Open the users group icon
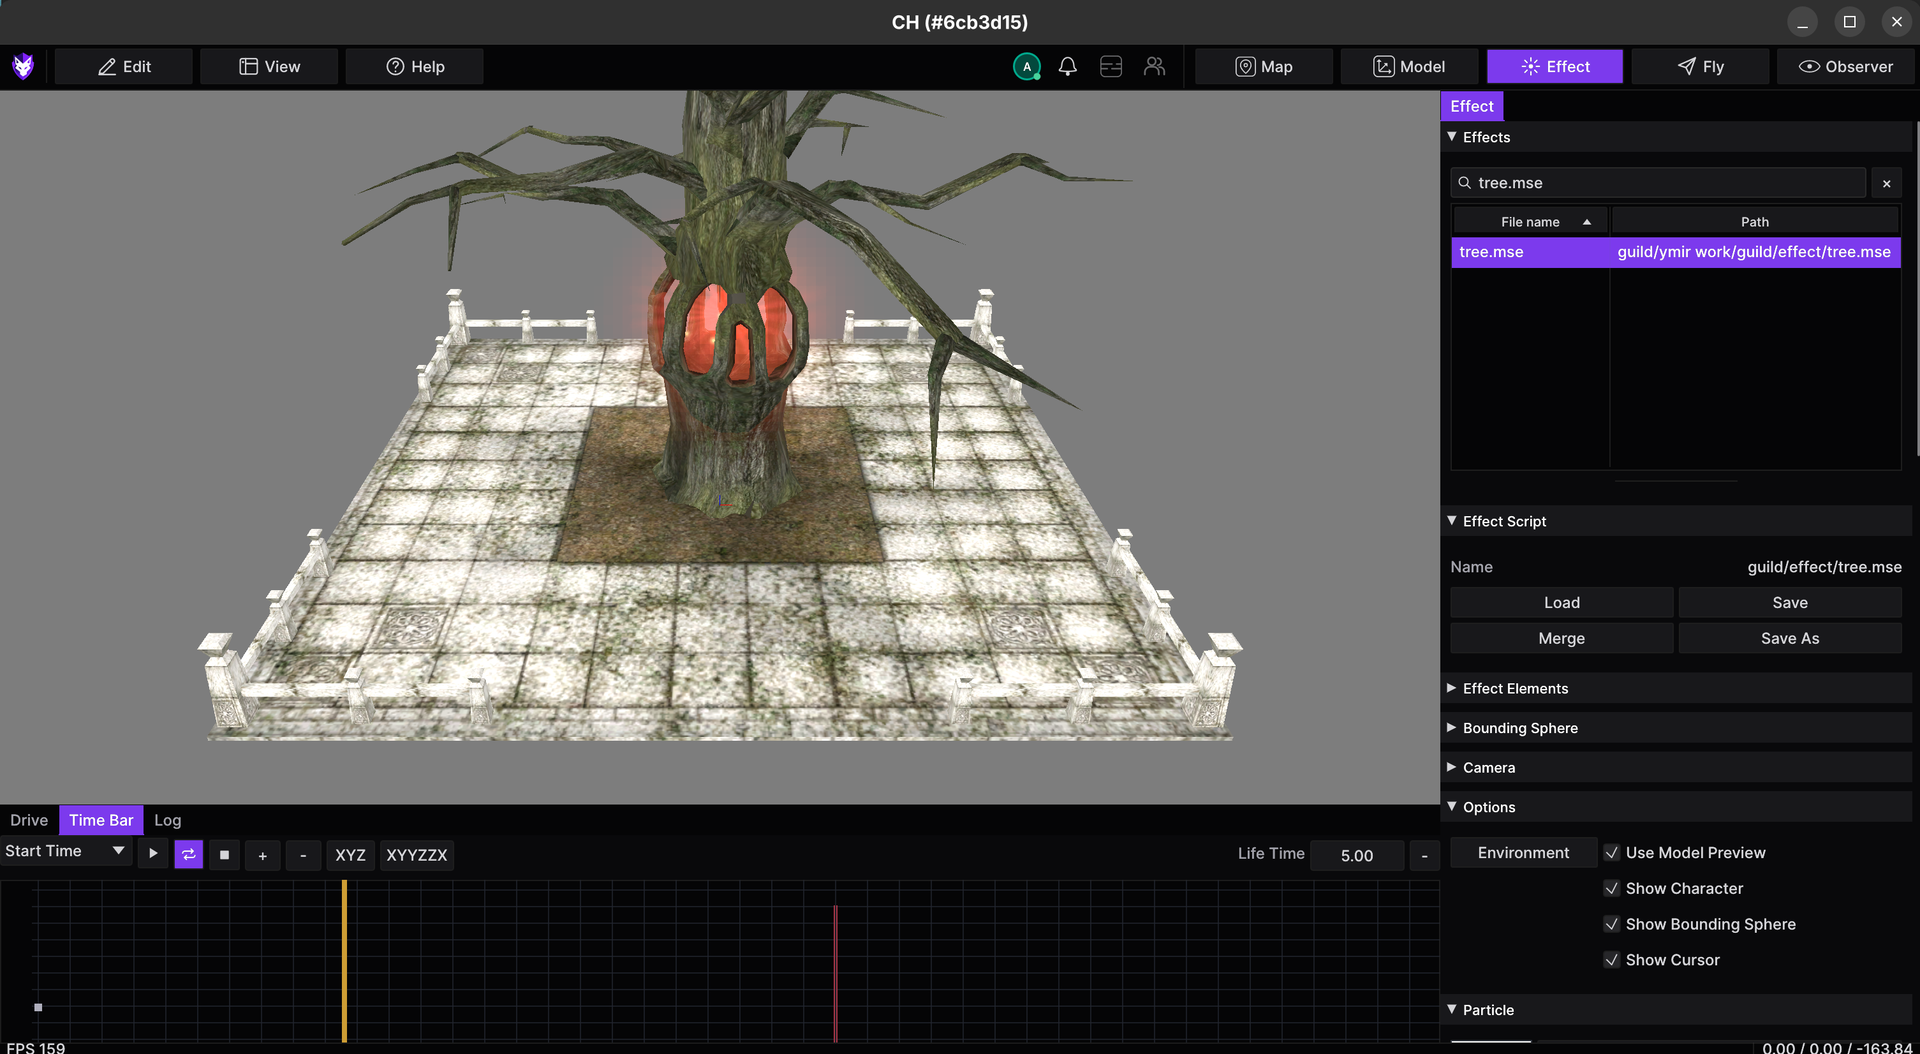This screenshot has width=1920, height=1054. coord(1155,66)
